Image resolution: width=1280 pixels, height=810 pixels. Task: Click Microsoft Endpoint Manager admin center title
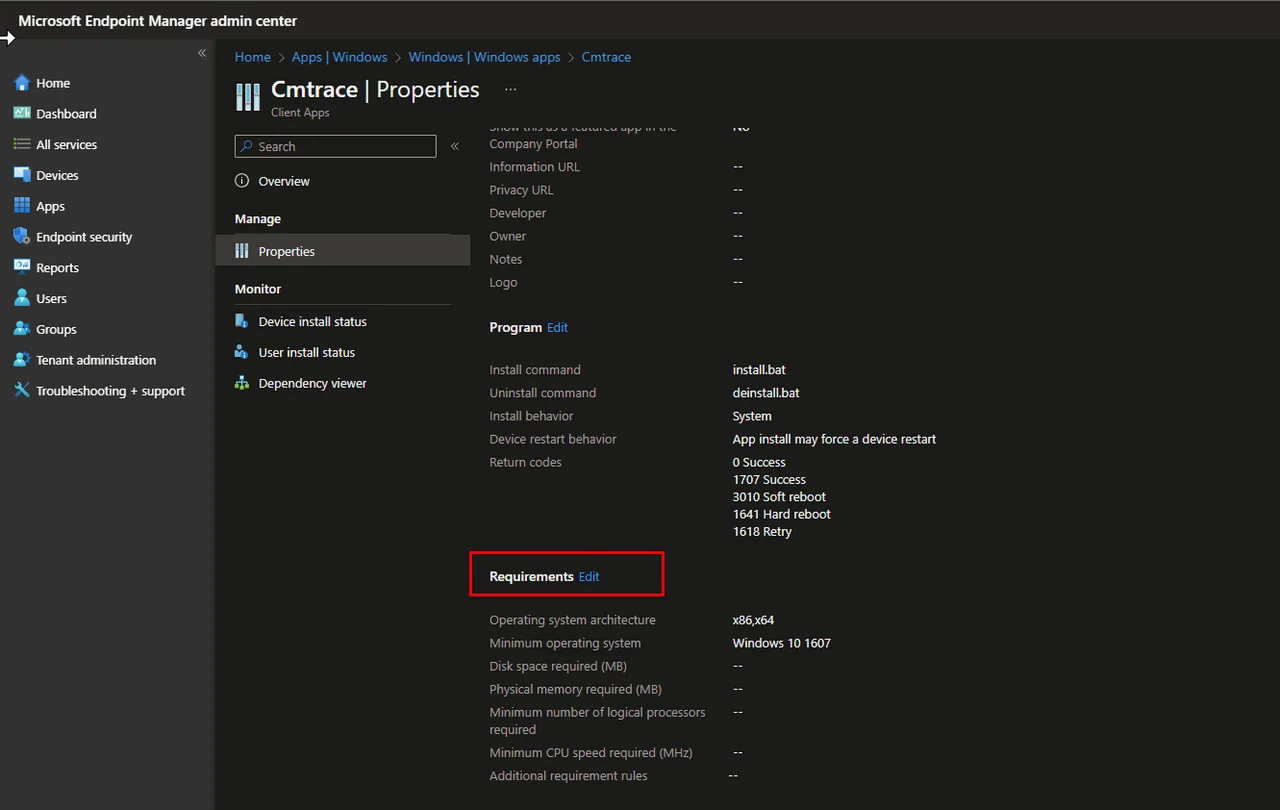point(158,21)
